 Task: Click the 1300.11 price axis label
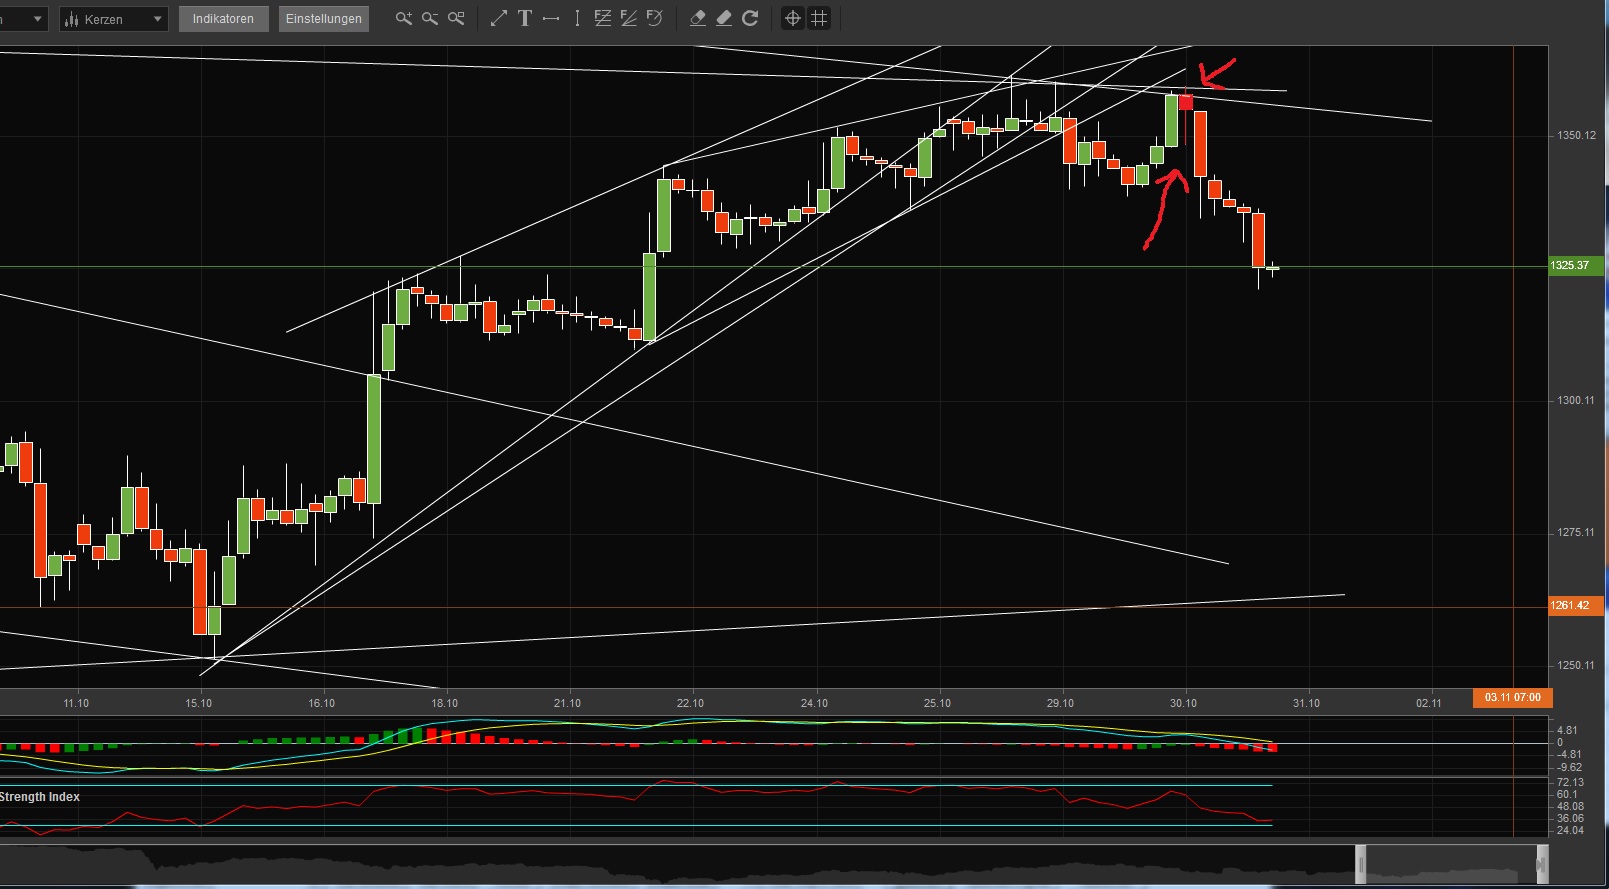(x=1576, y=401)
